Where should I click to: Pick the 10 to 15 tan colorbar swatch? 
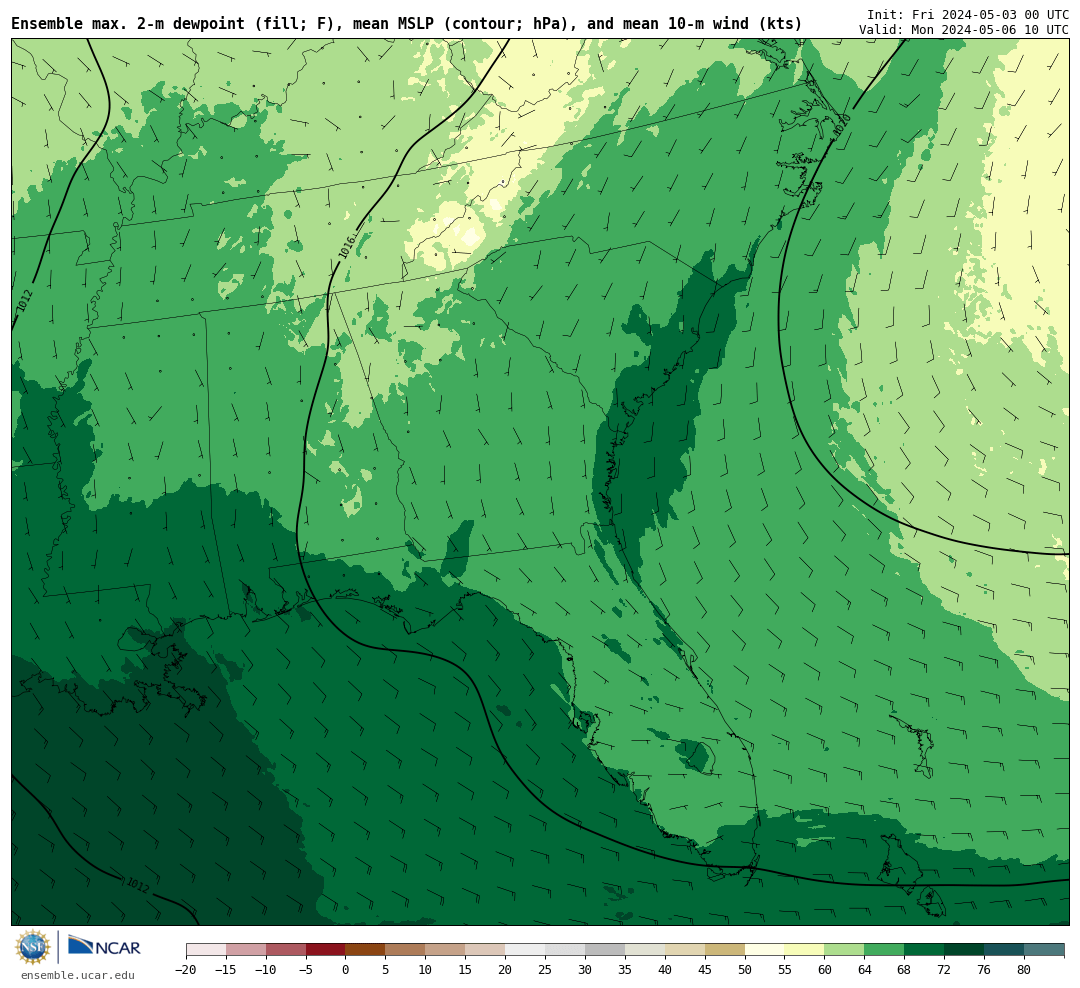coord(446,949)
